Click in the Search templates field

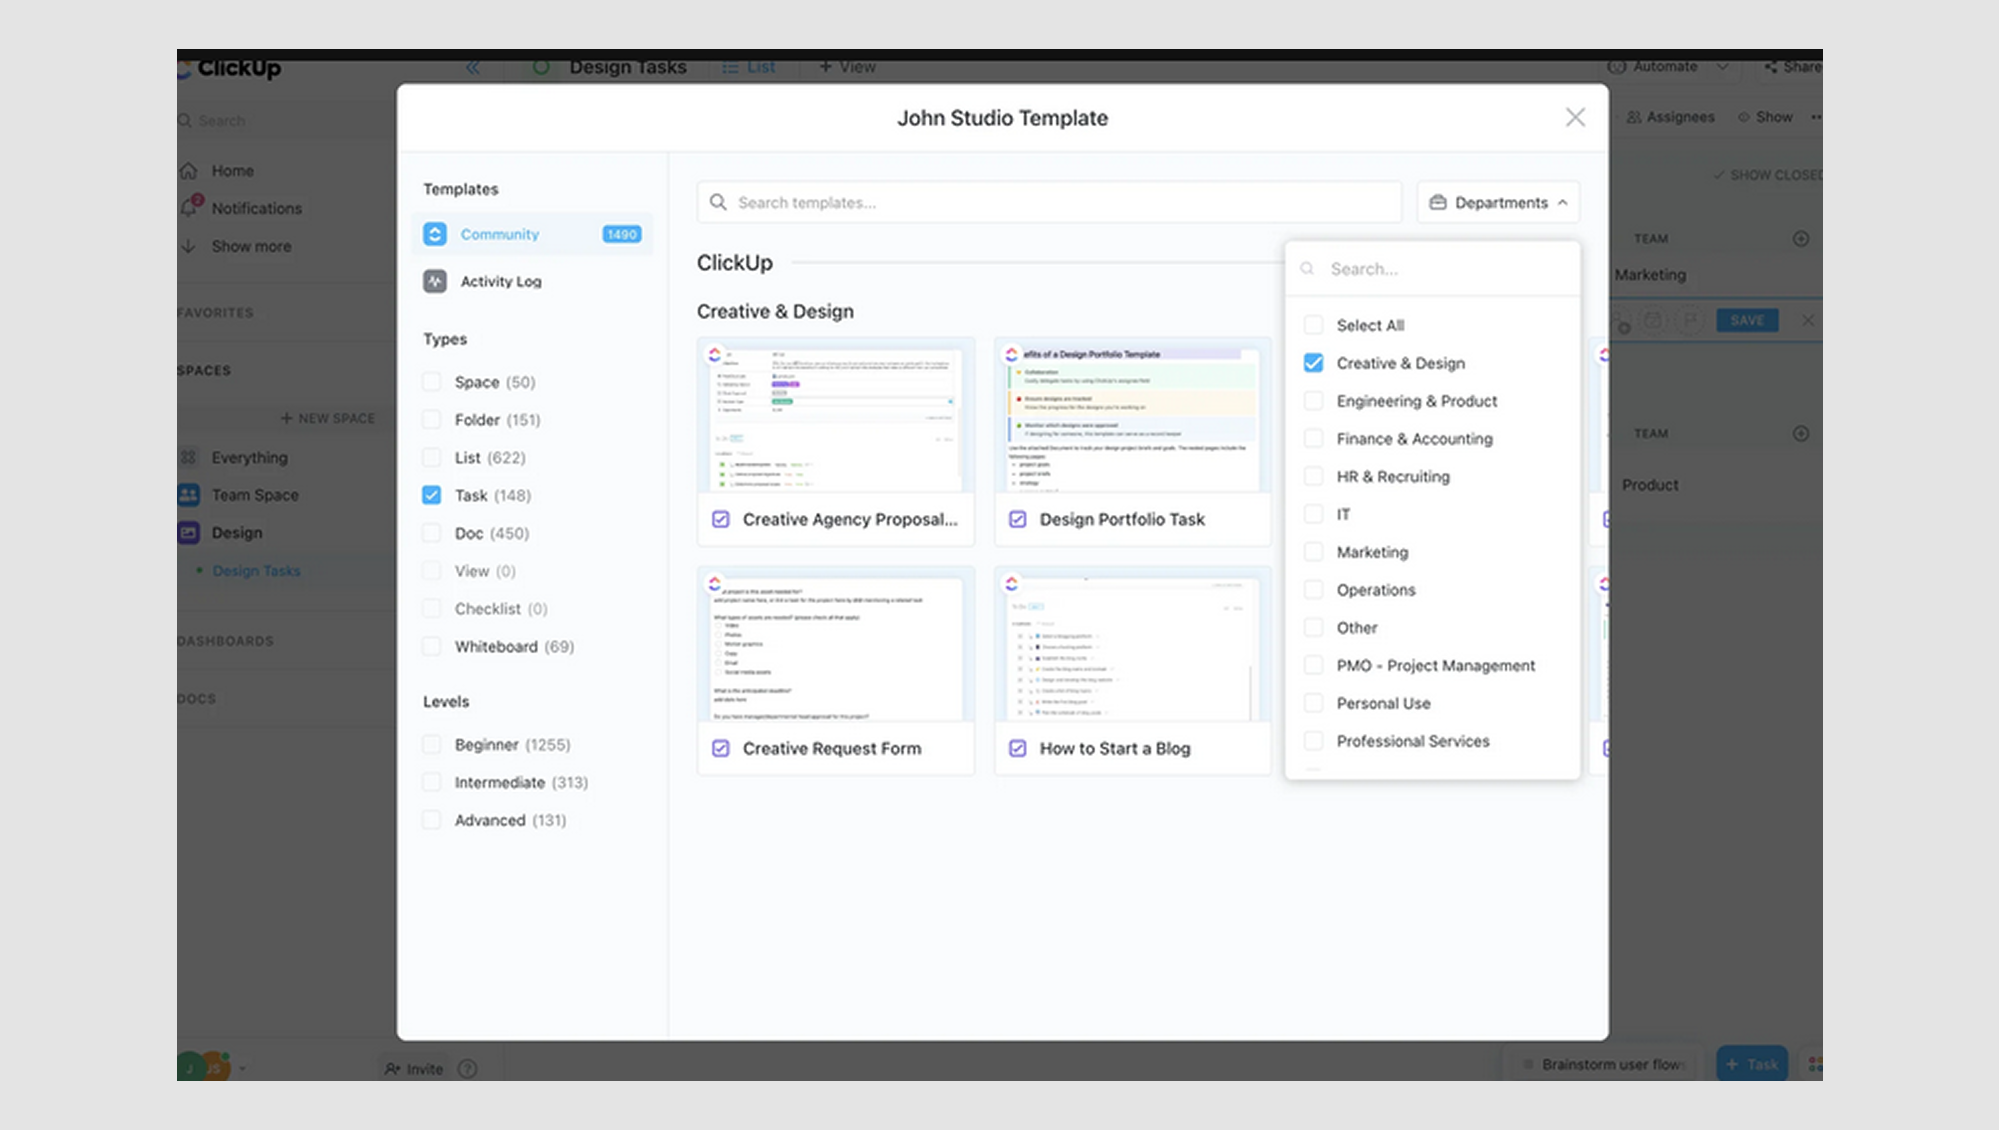1049,202
